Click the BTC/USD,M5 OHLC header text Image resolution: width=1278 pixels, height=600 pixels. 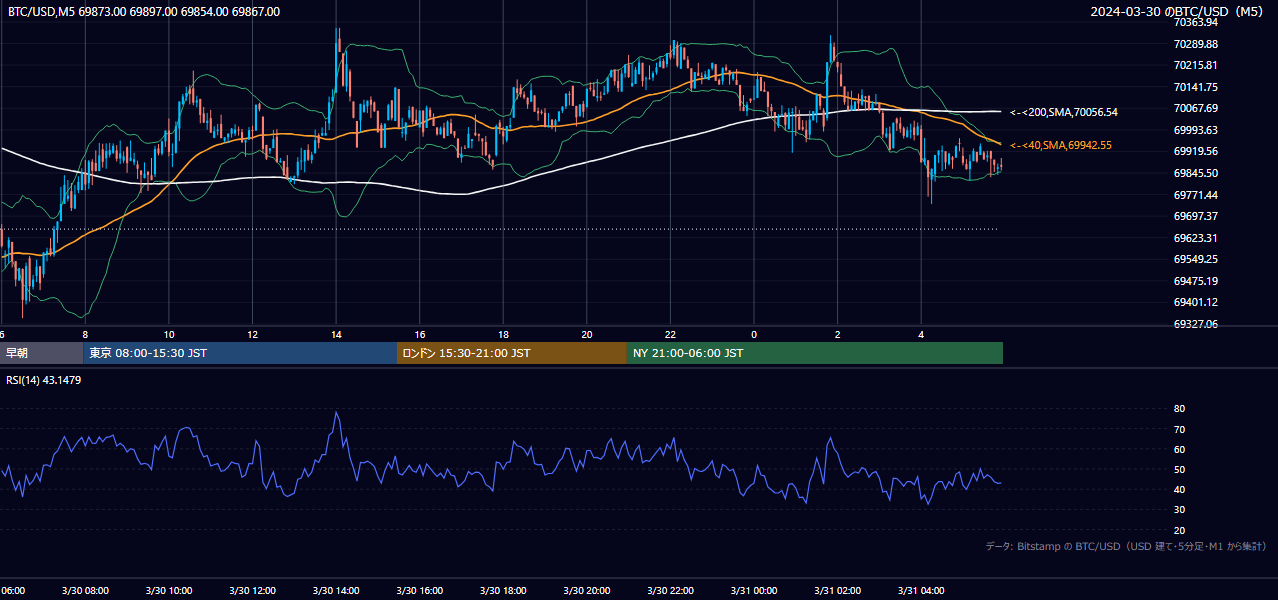(144, 12)
